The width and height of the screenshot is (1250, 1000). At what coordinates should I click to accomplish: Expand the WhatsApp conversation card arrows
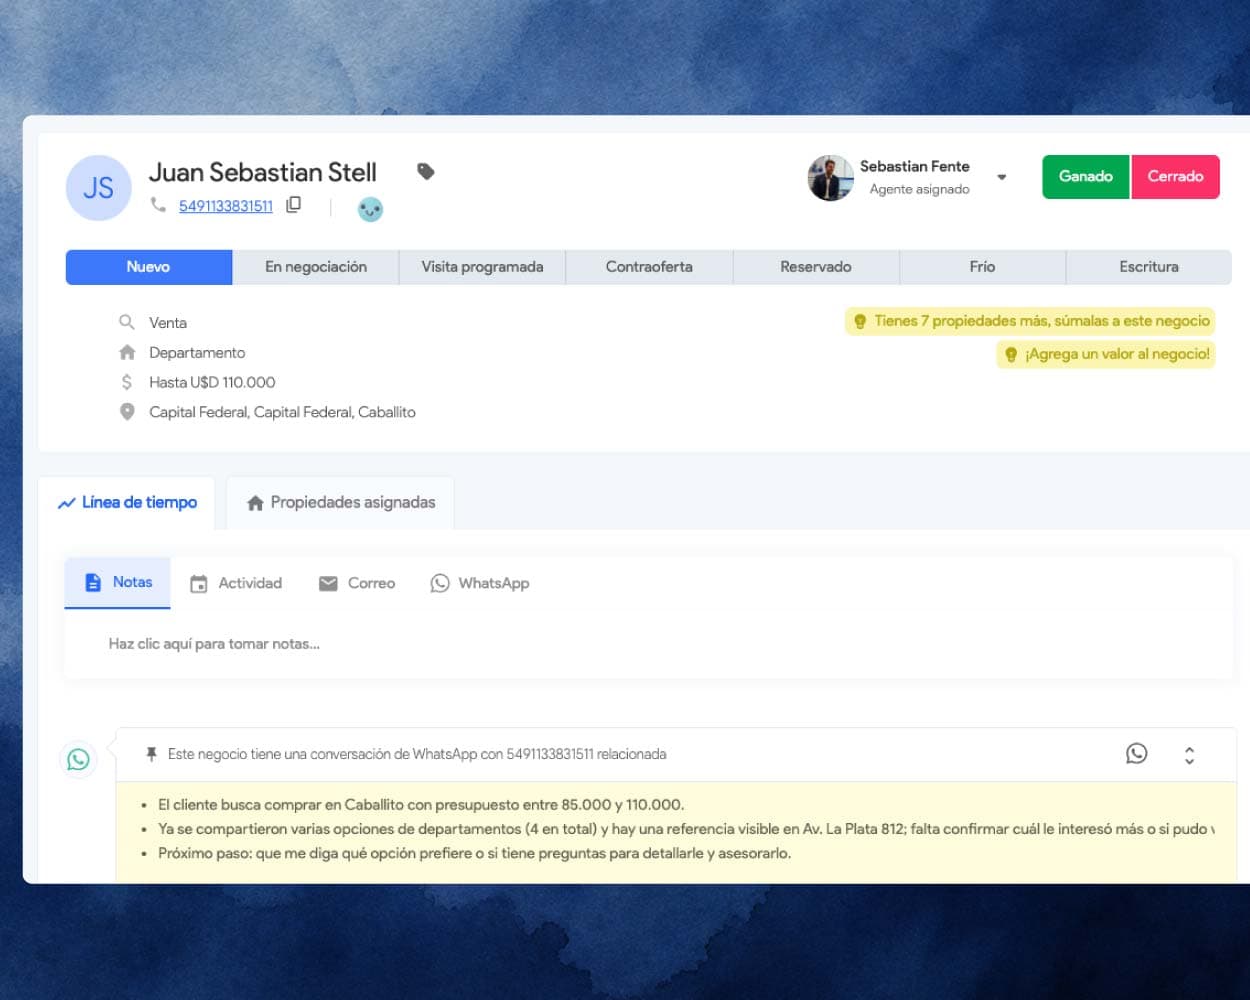coord(1189,755)
